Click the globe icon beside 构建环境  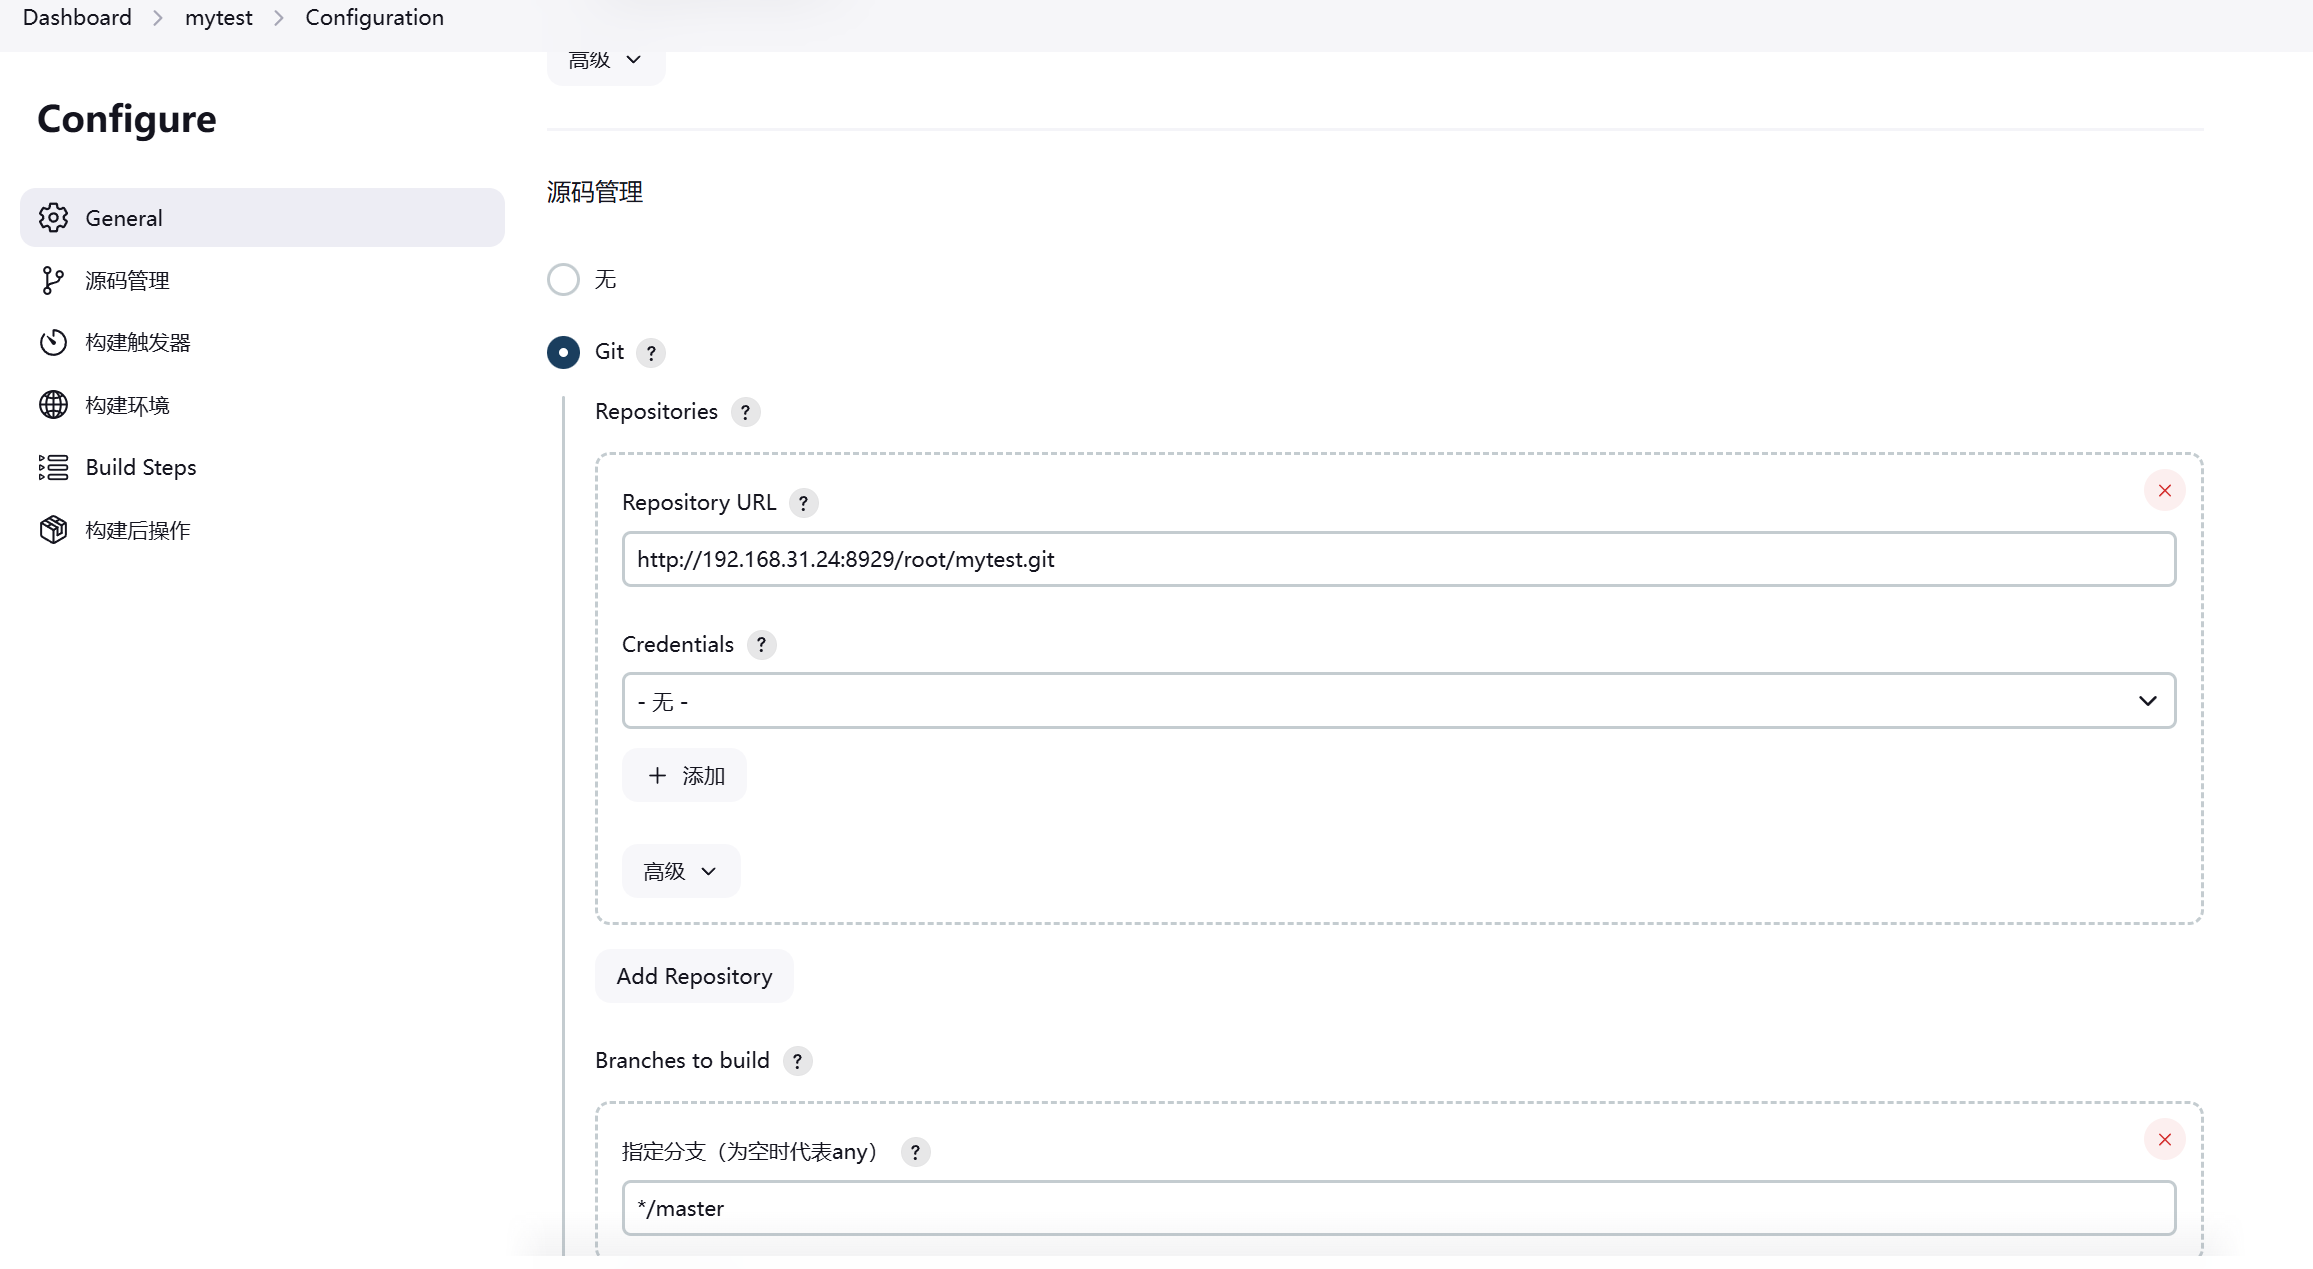click(53, 405)
